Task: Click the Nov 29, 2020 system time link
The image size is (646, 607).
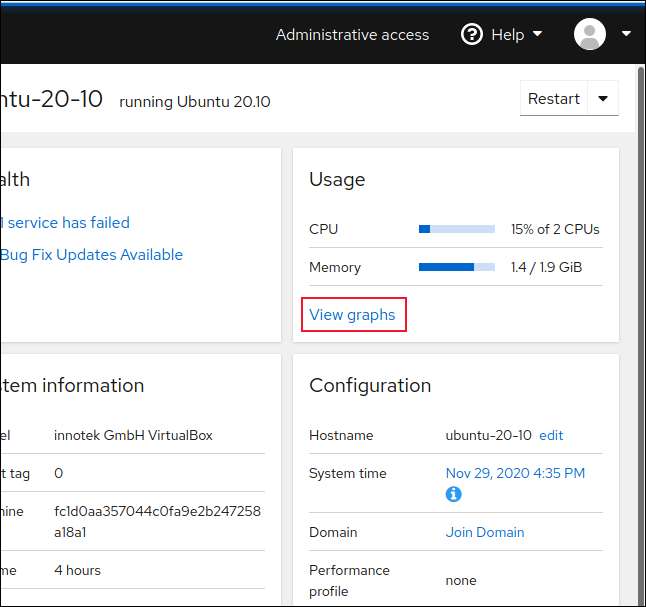Action: pyautogui.click(x=515, y=473)
